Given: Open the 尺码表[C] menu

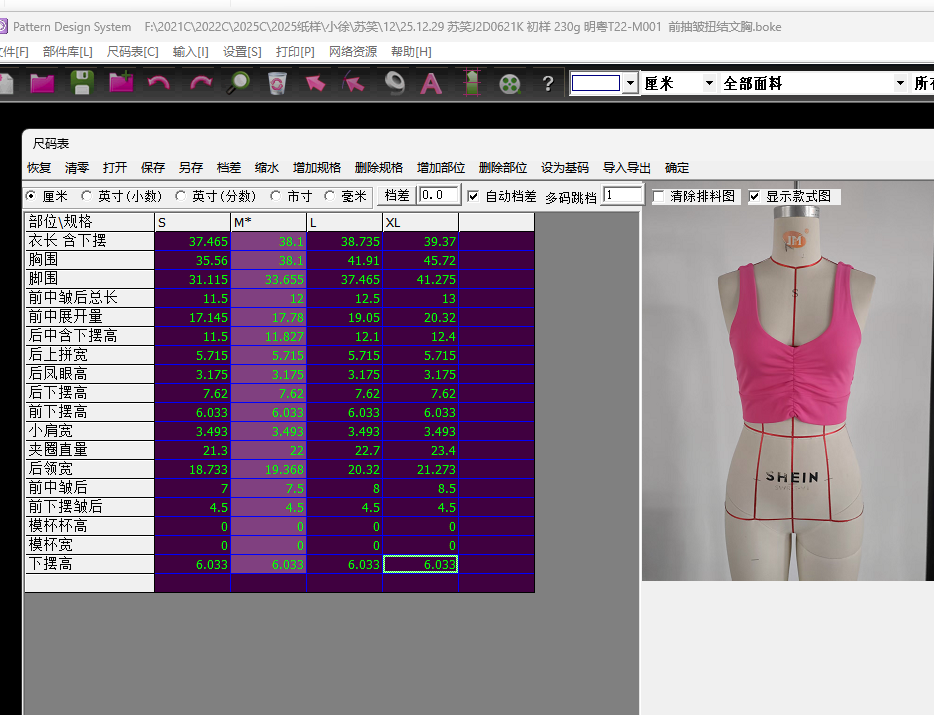Looking at the screenshot, I should [x=132, y=51].
